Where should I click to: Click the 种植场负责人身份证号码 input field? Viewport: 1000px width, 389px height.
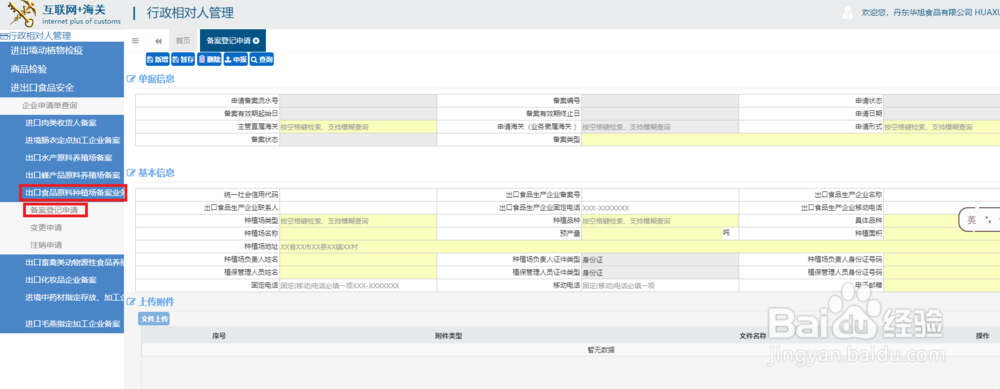(x=941, y=260)
